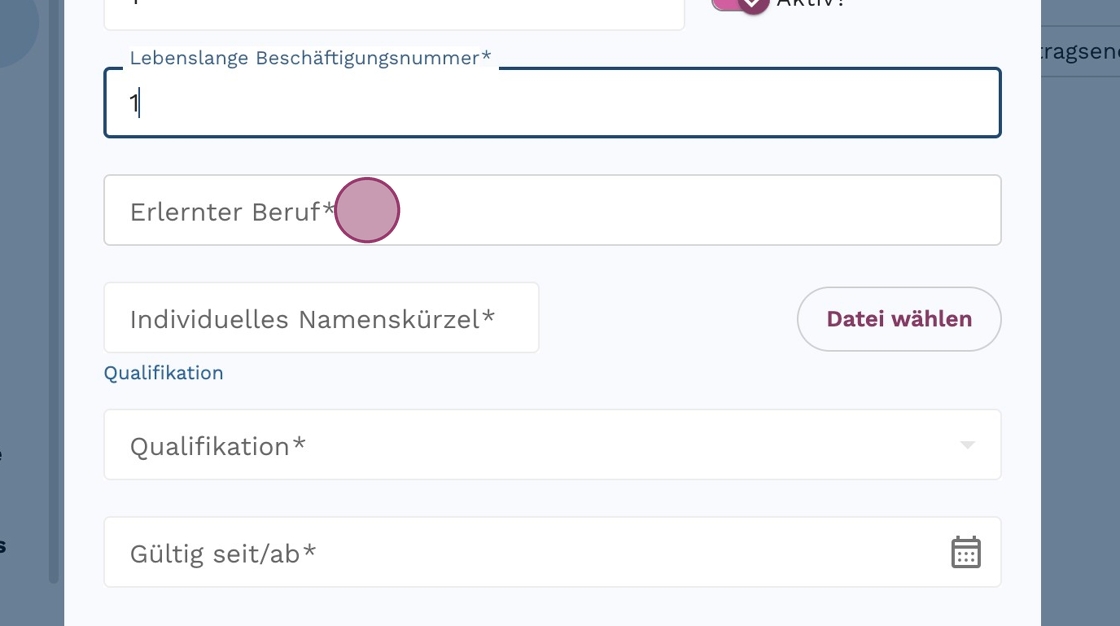This screenshot has width=1120, height=626.
Task: Click the Gültig seit/ab date field
Action: click(x=520, y=552)
